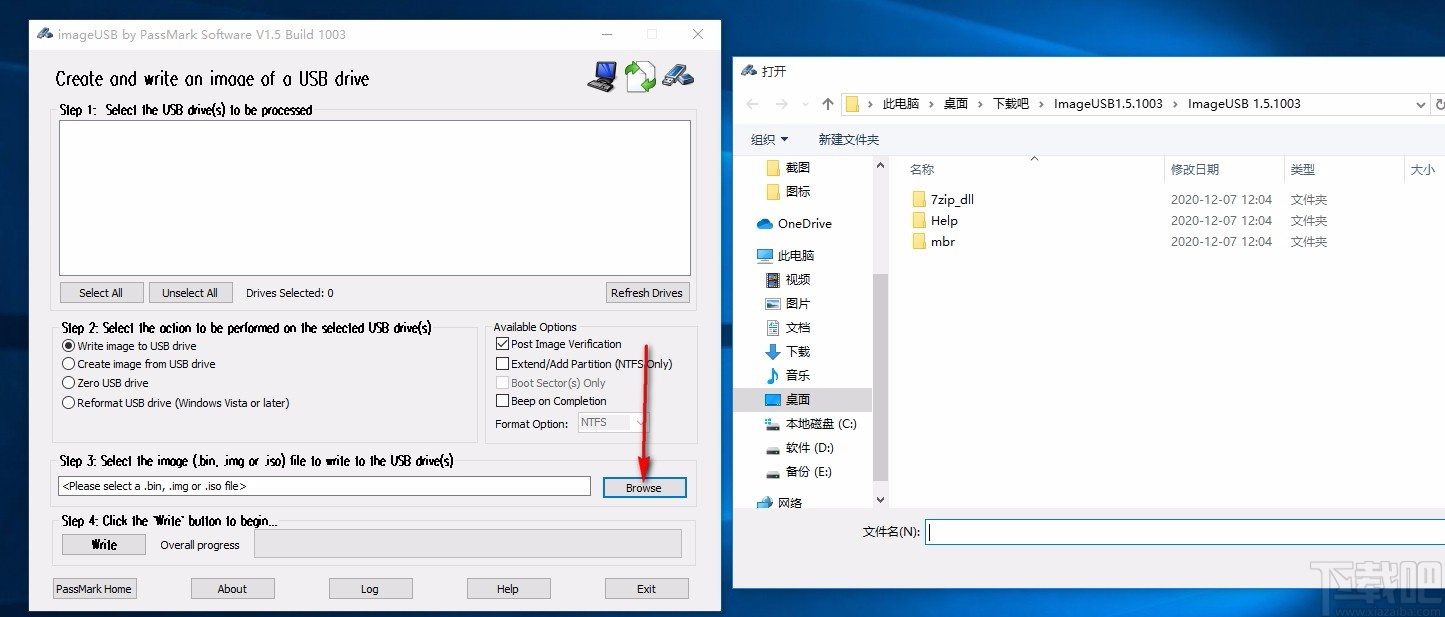Uncheck Post Image Verification
Image resolution: width=1445 pixels, height=617 pixels.
click(x=503, y=343)
